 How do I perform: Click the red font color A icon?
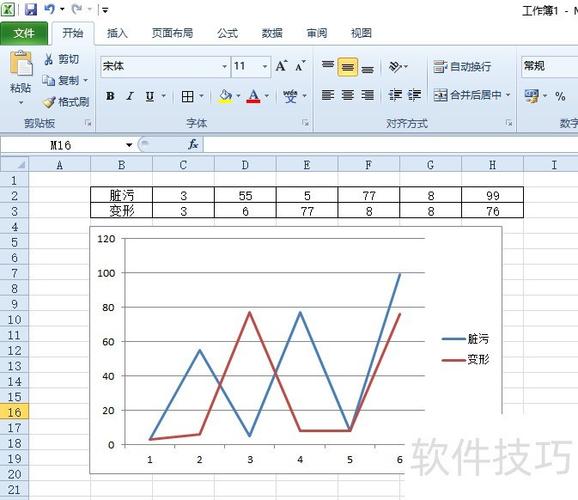point(253,97)
